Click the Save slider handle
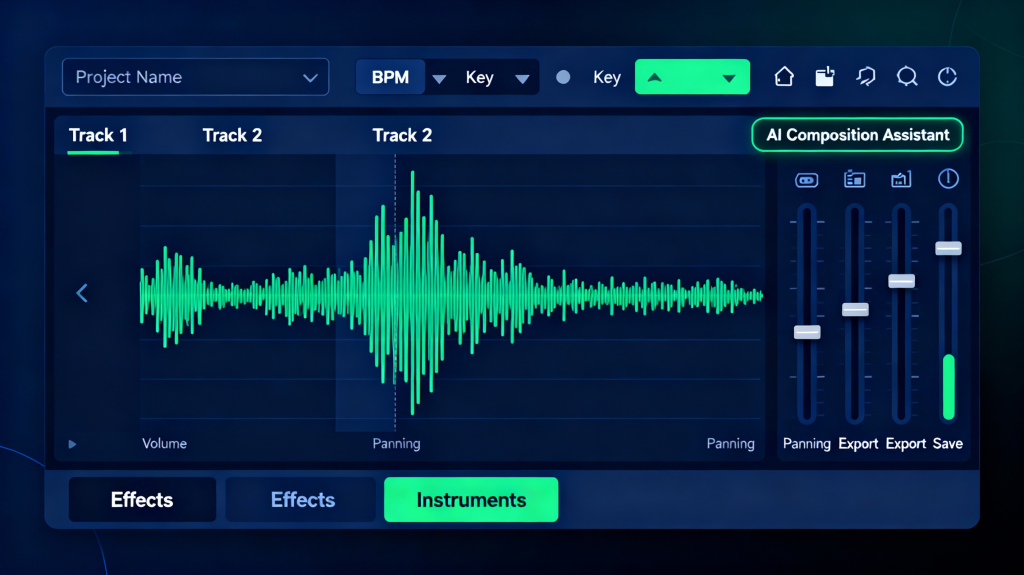 pyautogui.click(x=948, y=248)
